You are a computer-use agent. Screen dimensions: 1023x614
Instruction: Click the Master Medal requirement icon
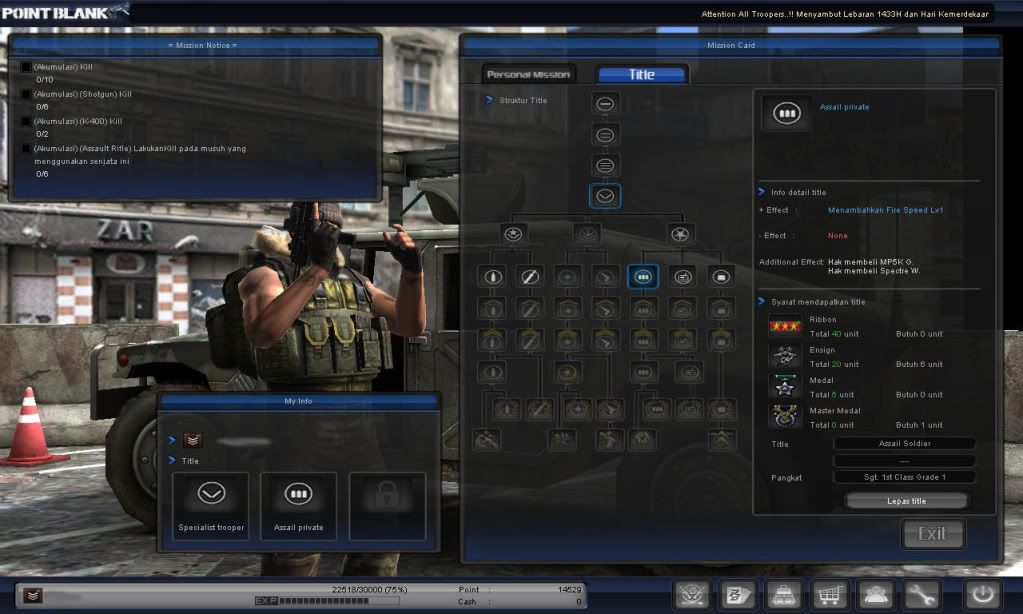(x=784, y=417)
